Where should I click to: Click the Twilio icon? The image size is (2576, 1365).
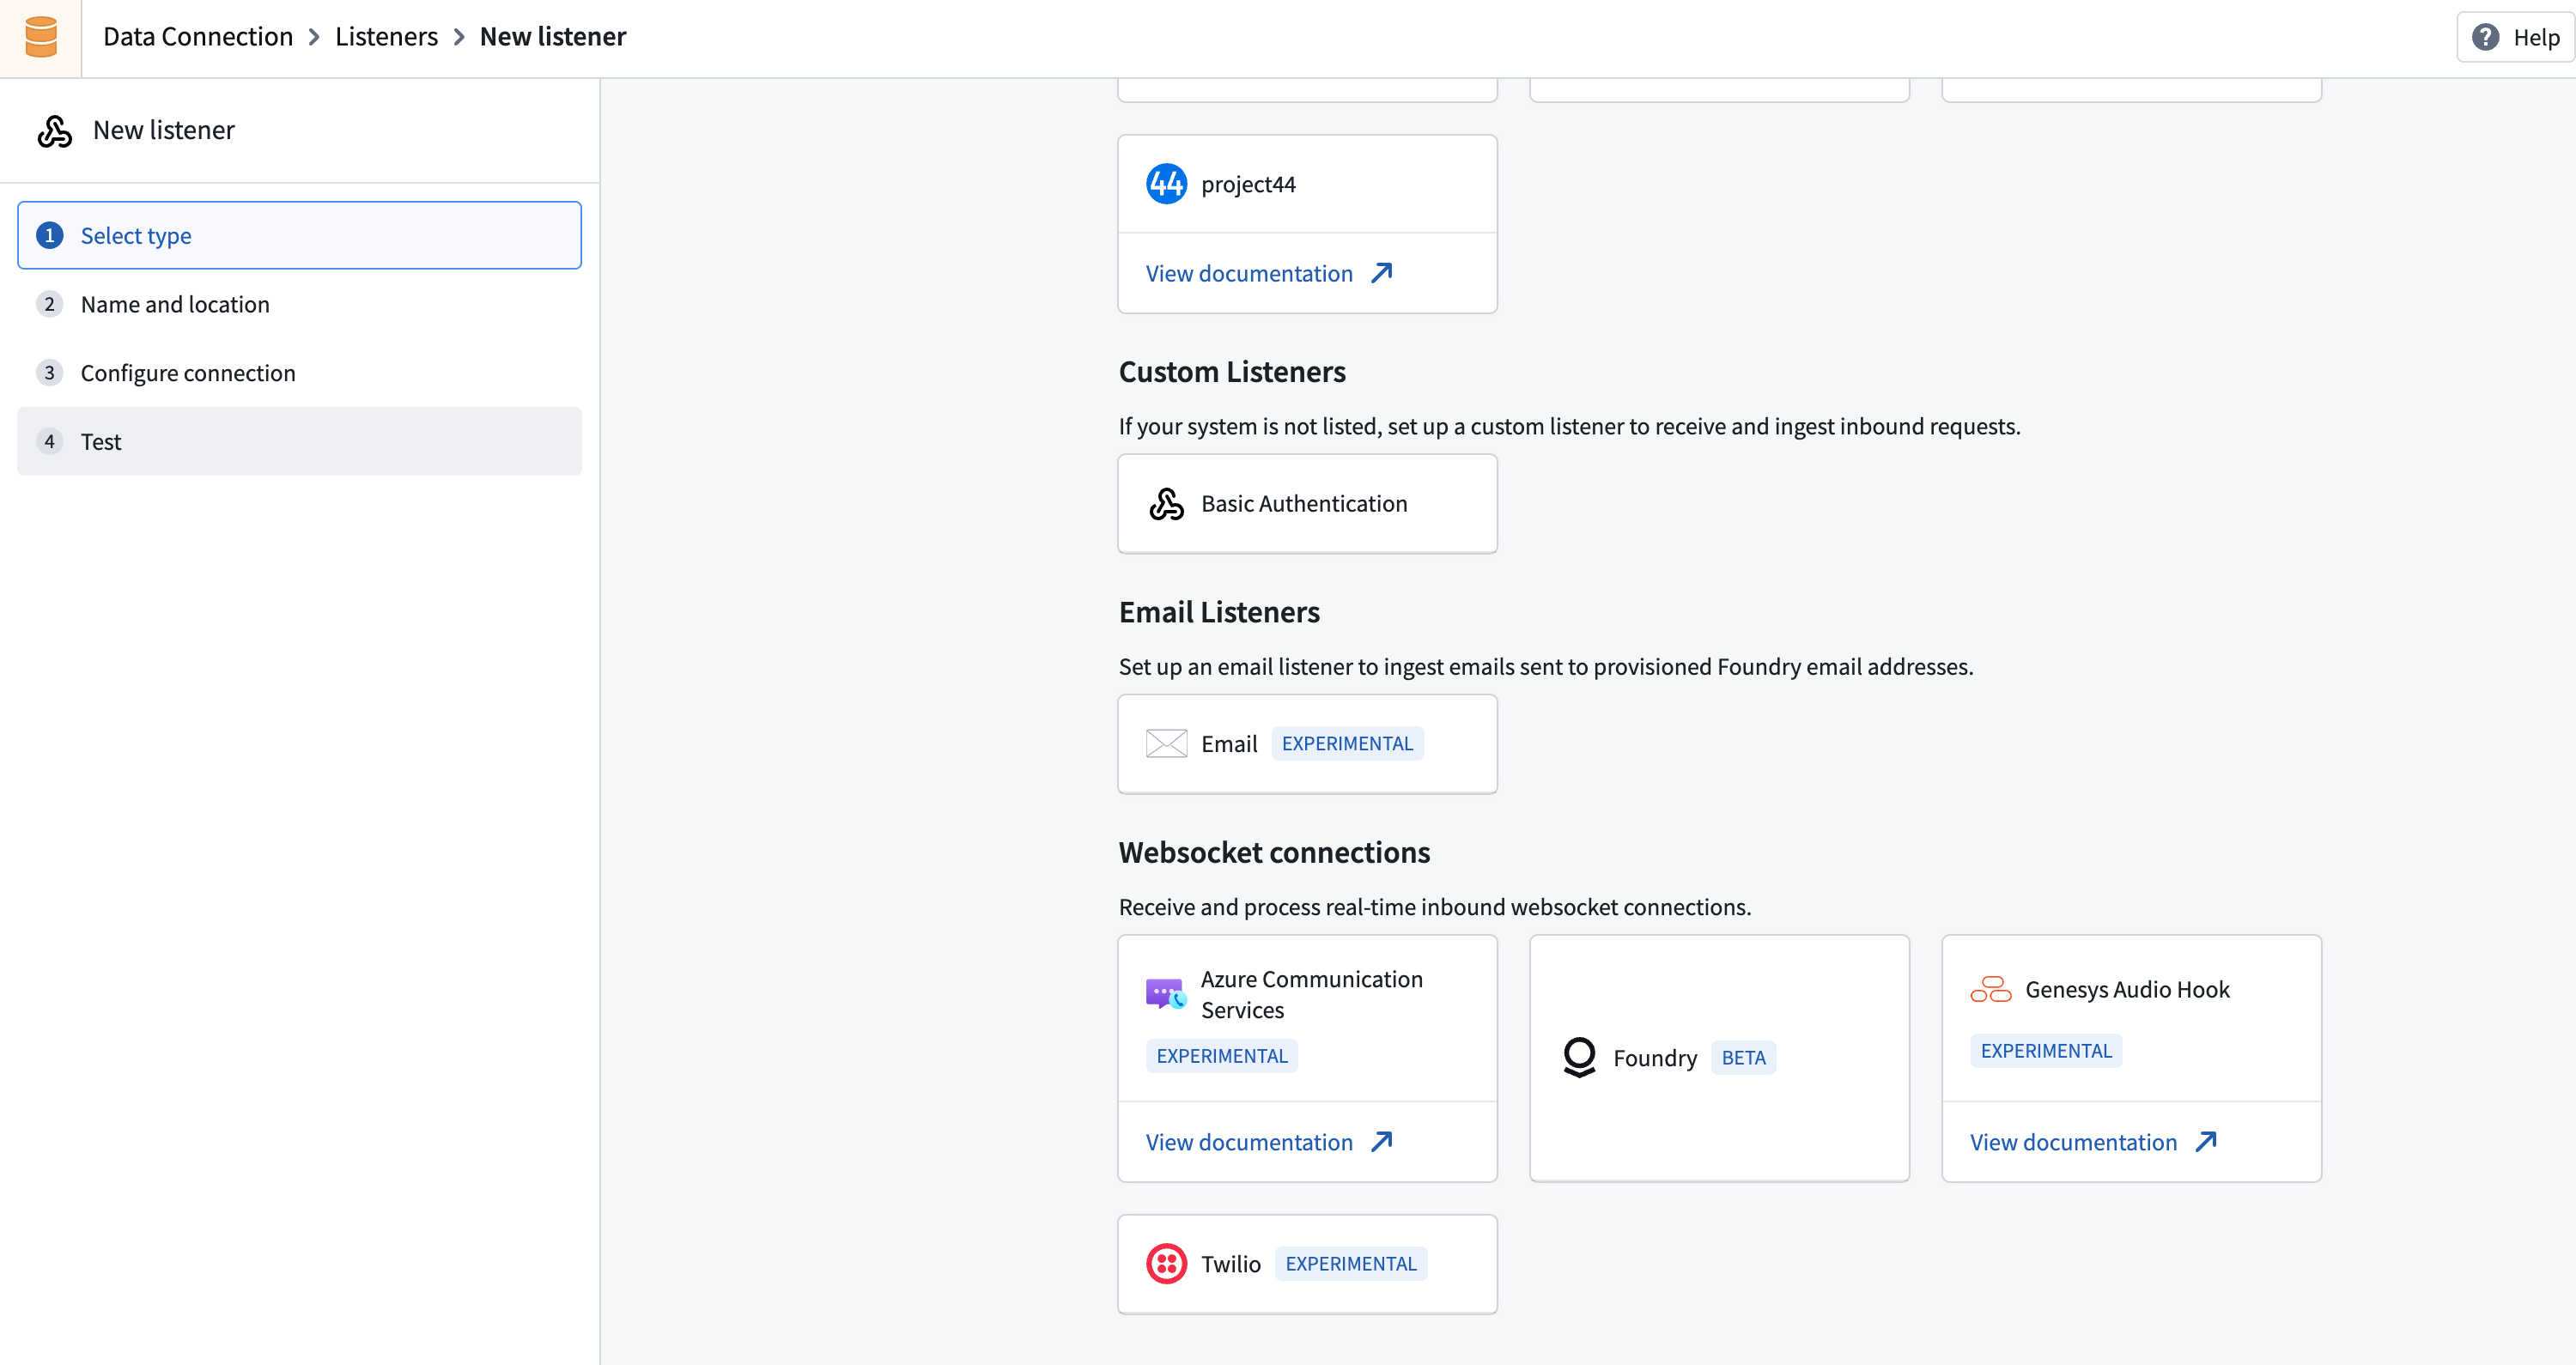[1166, 1263]
